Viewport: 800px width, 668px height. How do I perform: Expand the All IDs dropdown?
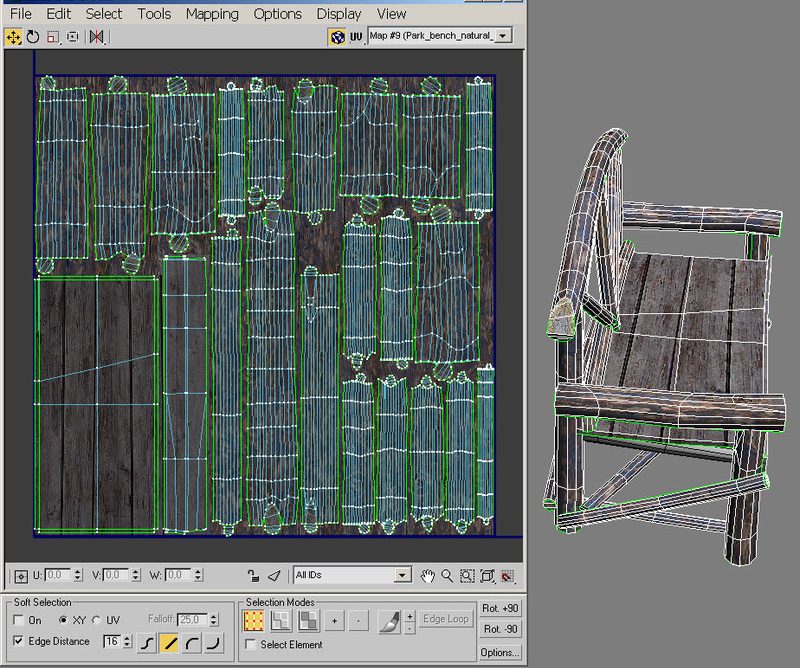point(401,575)
